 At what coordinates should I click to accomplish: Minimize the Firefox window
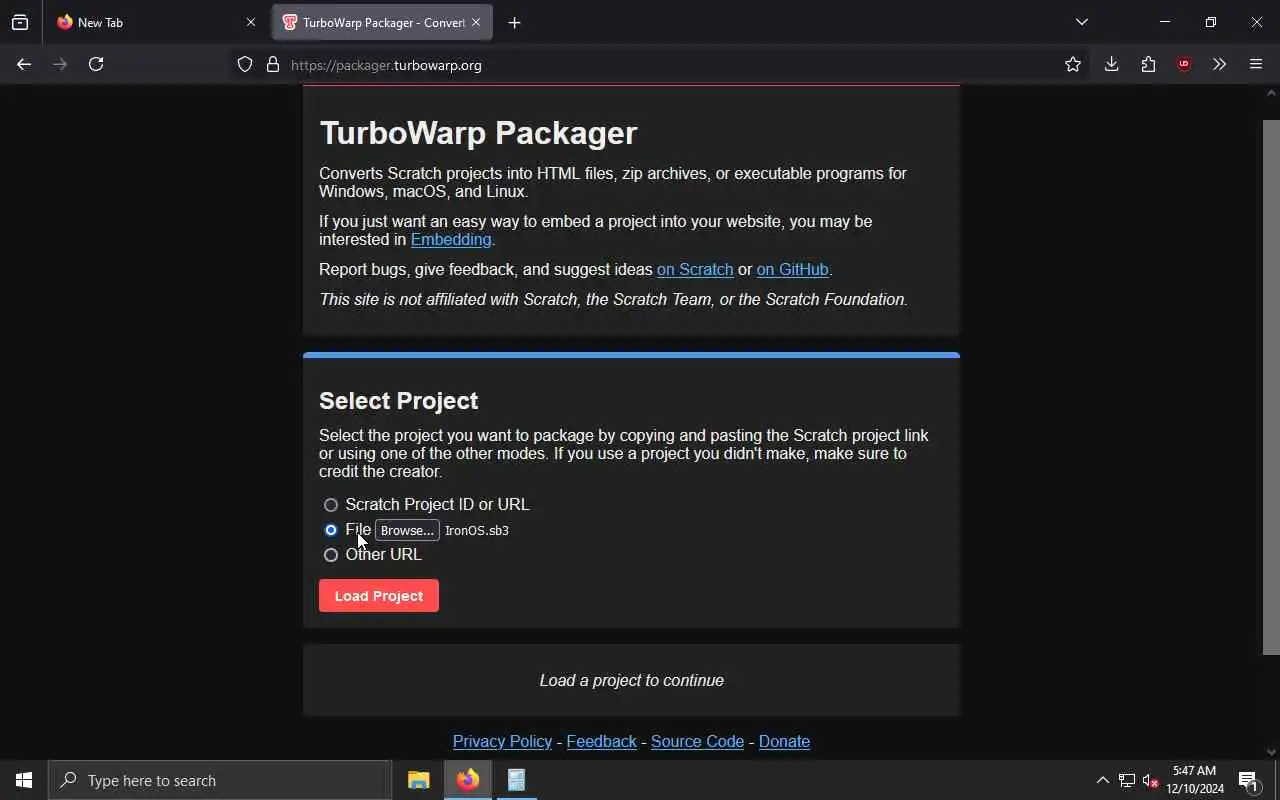pyautogui.click(x=1164, y=22)
